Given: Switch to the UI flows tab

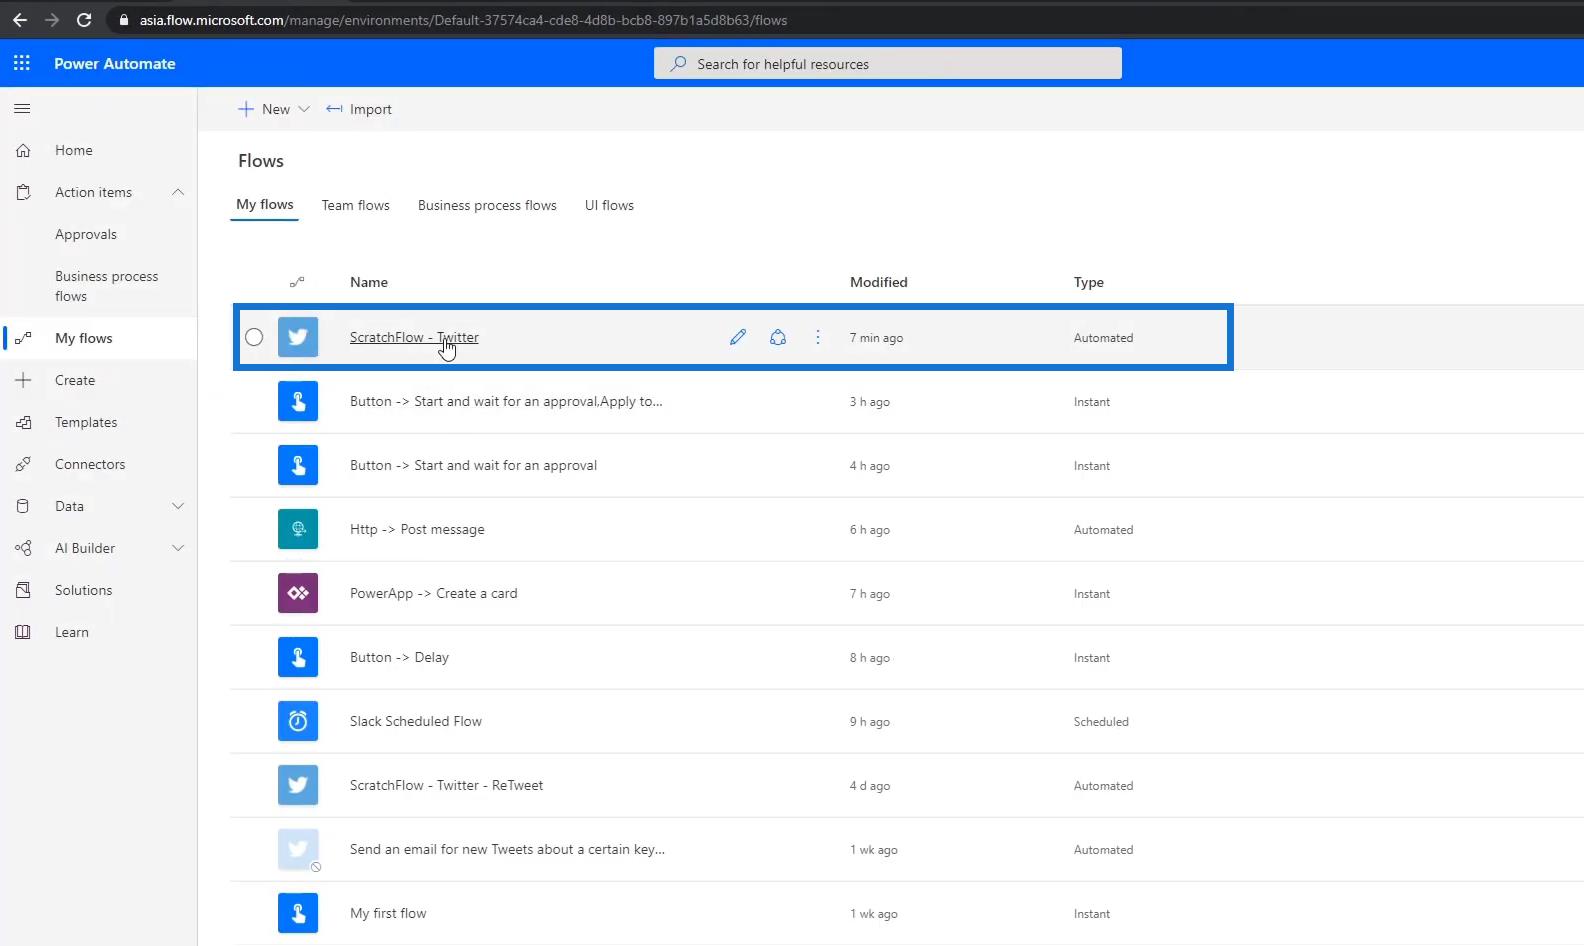Looking at the screenshot, I should [x=609, y=205].
